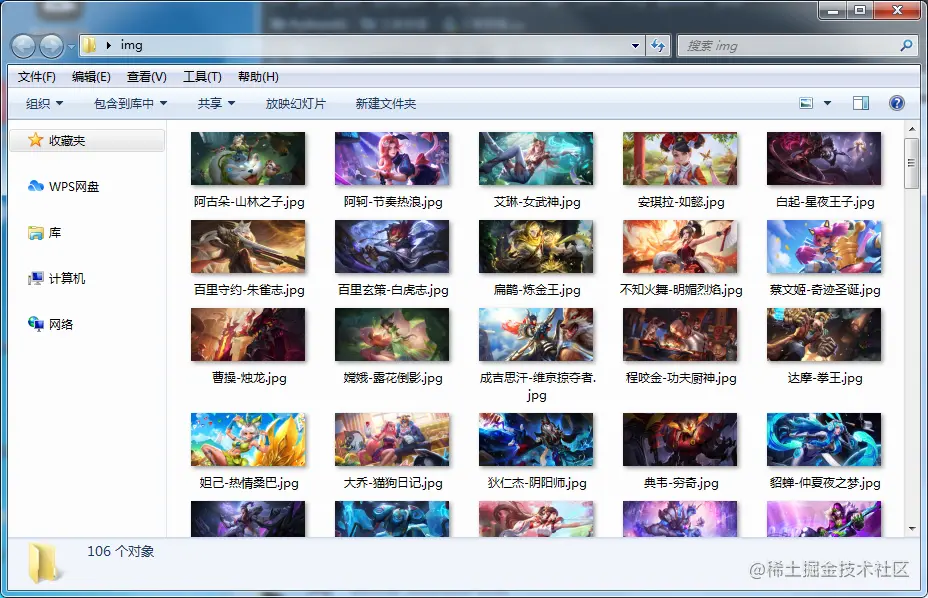Select thumbnail 阿古朵-山林之子.jpg
This screenshot has height=598, width=928.
pos(248,159)
